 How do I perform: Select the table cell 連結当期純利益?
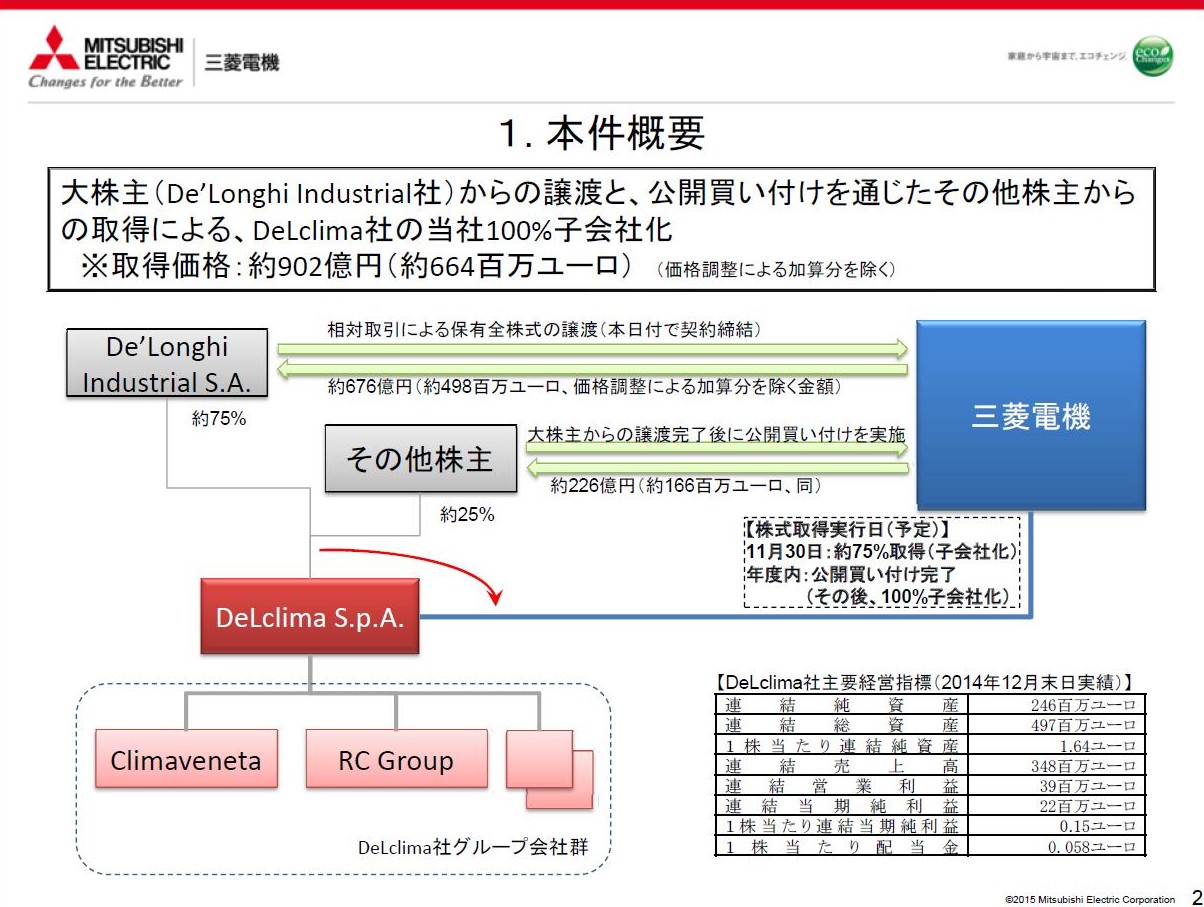[842, 805]
